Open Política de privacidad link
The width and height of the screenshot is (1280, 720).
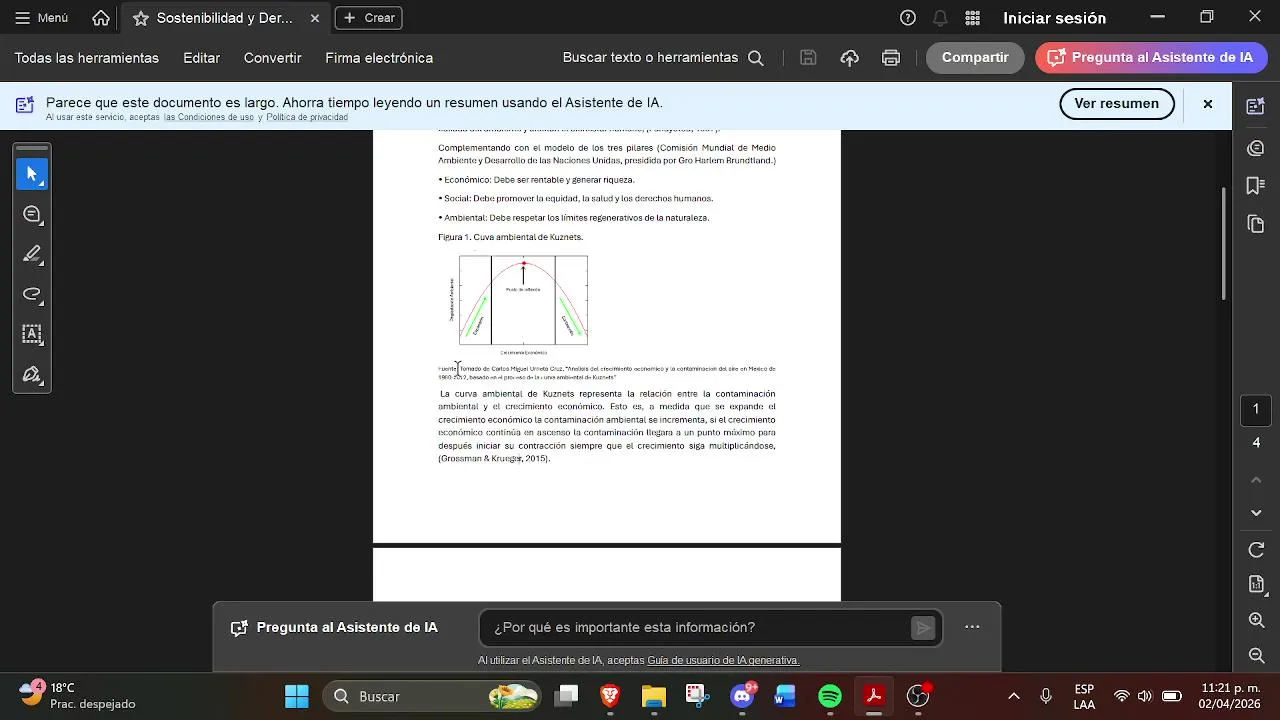pos(307,117)
